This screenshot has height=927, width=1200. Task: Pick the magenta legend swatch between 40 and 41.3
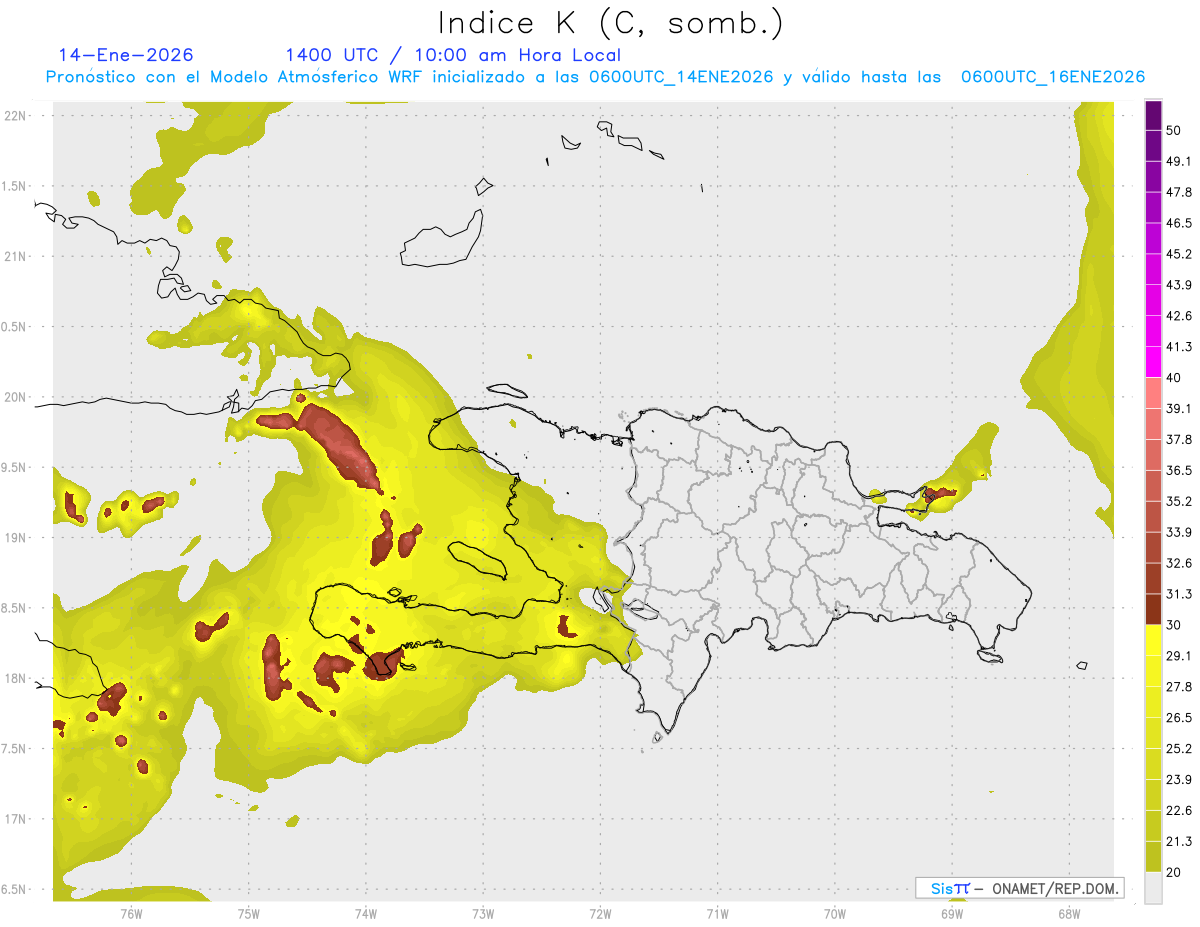click(x=1154, y=362)
